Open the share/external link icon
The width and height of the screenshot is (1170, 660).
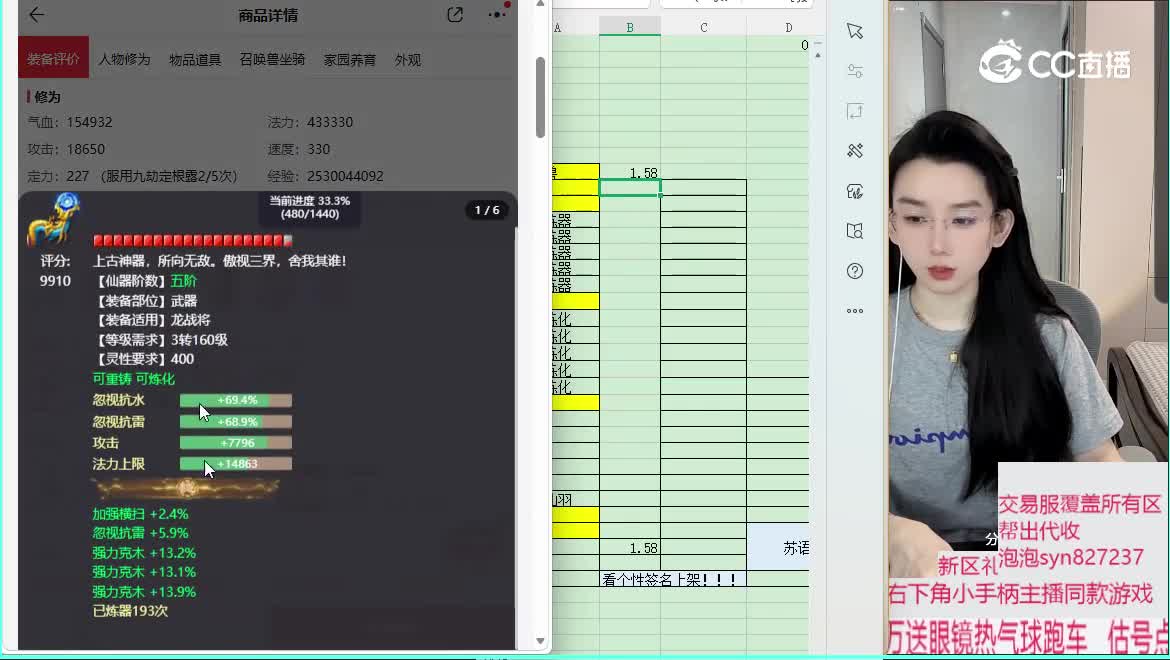(x=455, y=15)
